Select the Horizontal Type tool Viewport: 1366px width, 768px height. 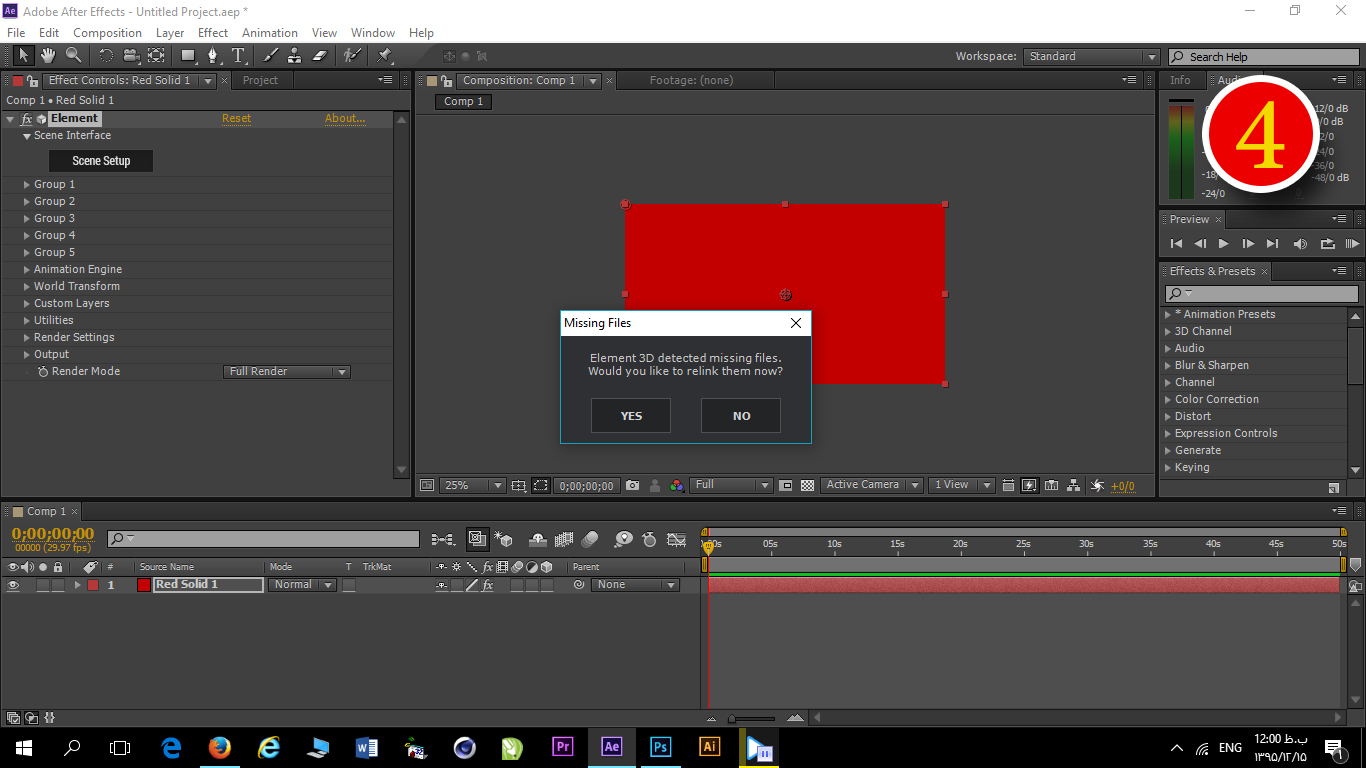[x=238, y=56]
